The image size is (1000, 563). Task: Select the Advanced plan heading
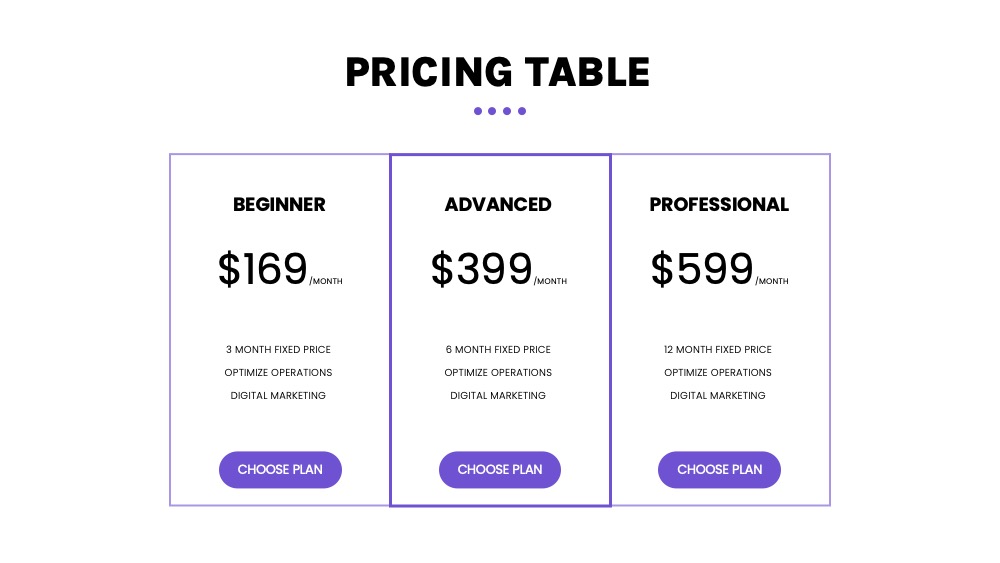pyautogui.click(x=498, y=205)
